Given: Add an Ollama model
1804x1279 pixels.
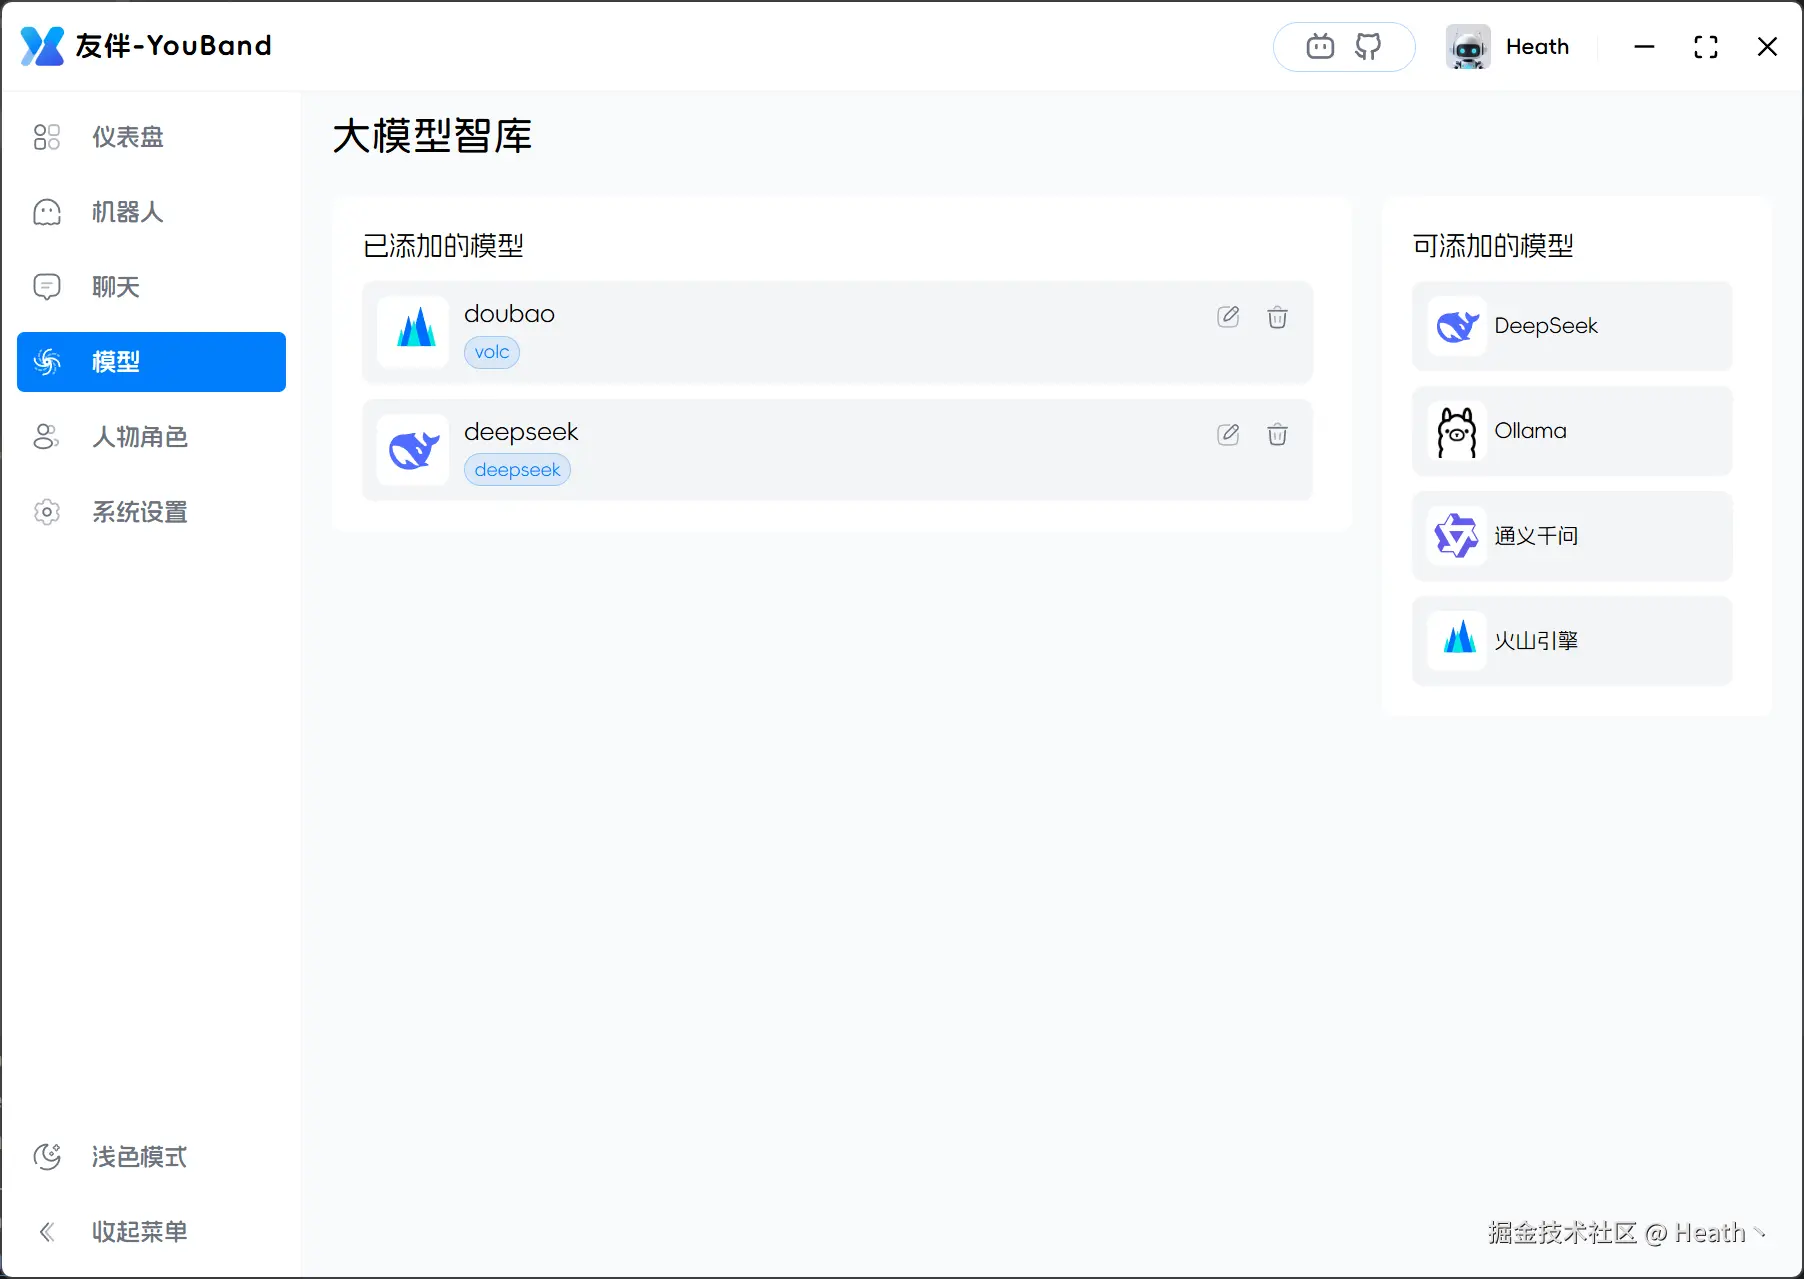Looking at the screenshot, I should (1572, 431).
